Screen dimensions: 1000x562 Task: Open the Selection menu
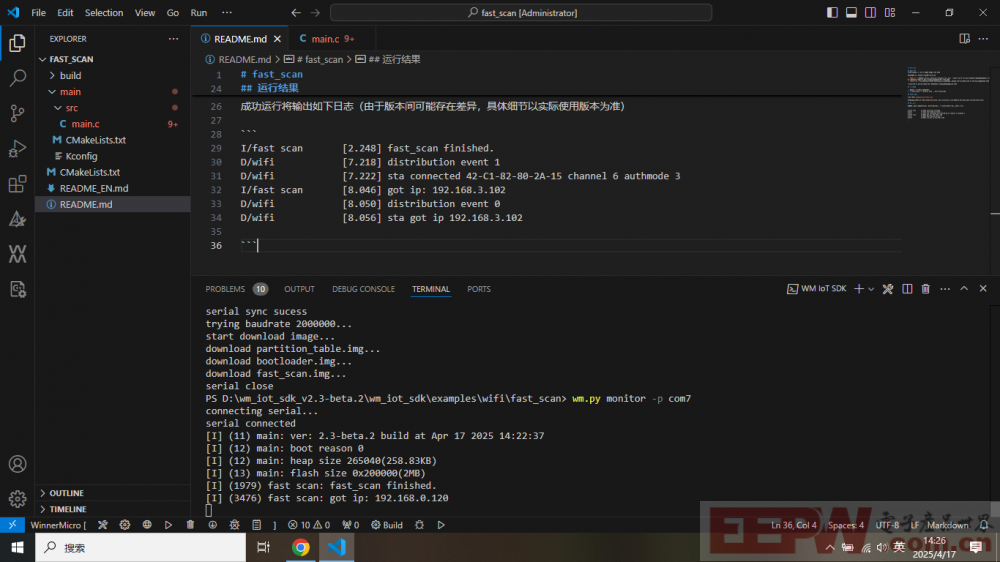(x=104, y=13)
